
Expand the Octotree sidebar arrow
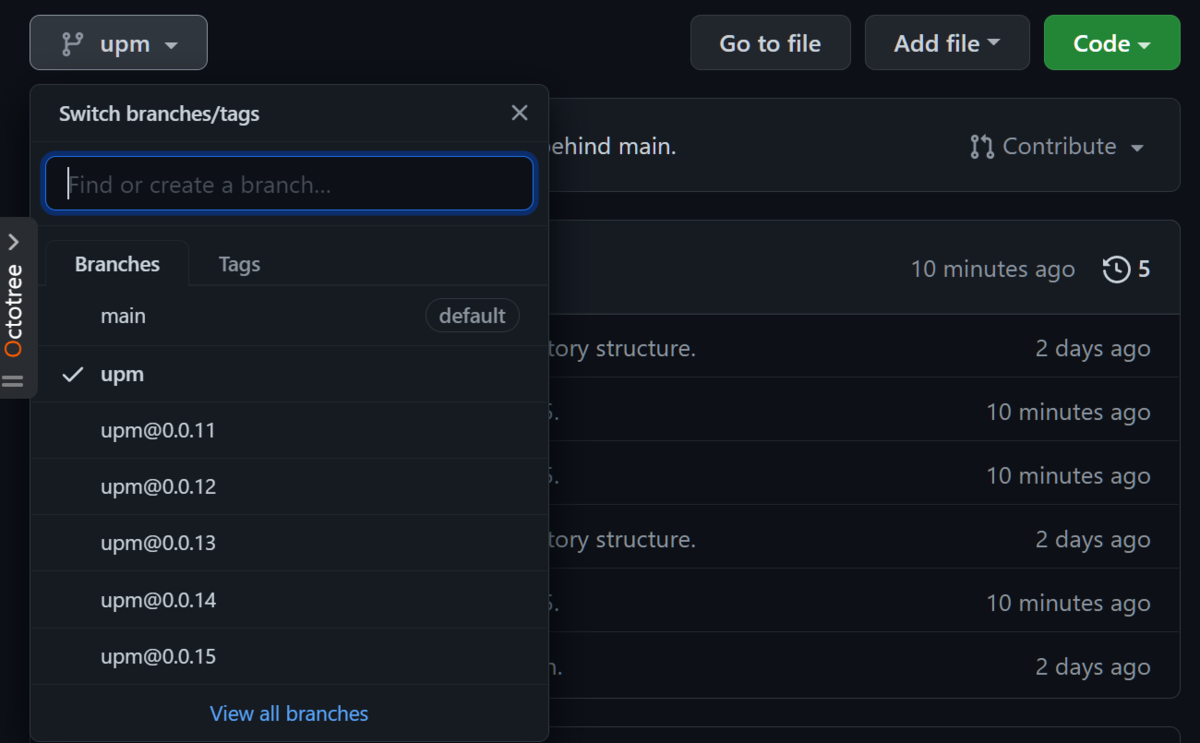[x=14, y=240]
